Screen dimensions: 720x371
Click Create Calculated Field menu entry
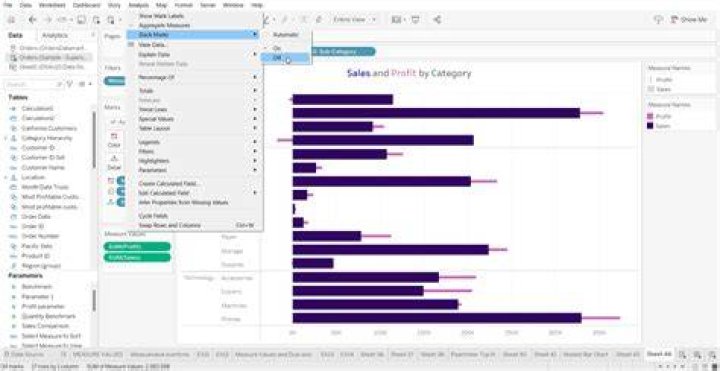coord(194,184)
